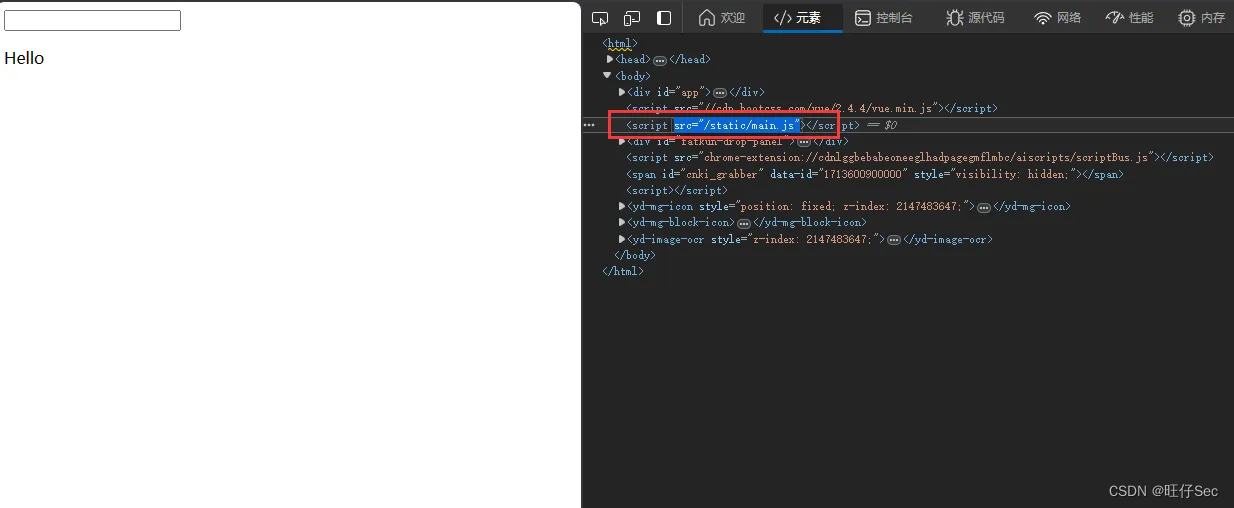Image resolution: width=1234 pixels, height=508 pixels.
Task: Collapse the body element node
Action: 607,75
